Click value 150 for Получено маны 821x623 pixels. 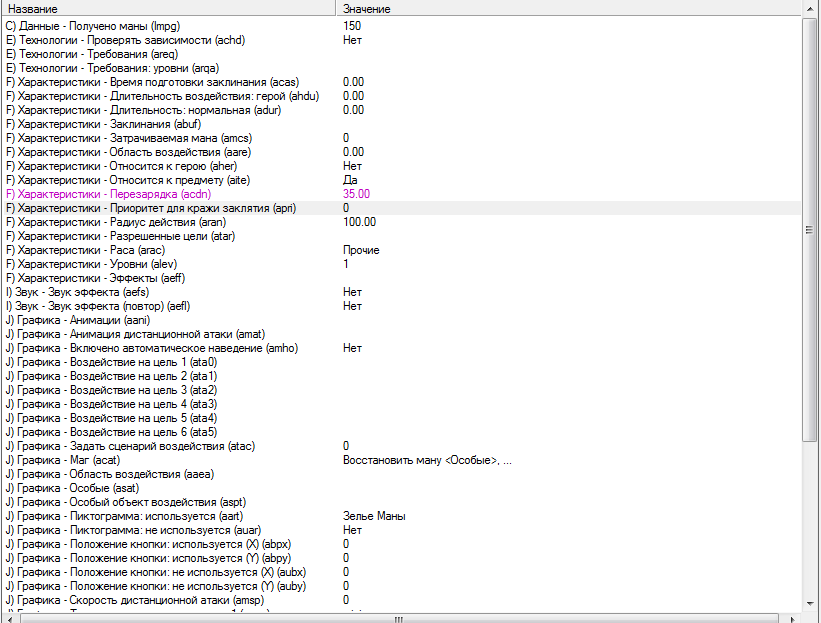tap(352, 26)
